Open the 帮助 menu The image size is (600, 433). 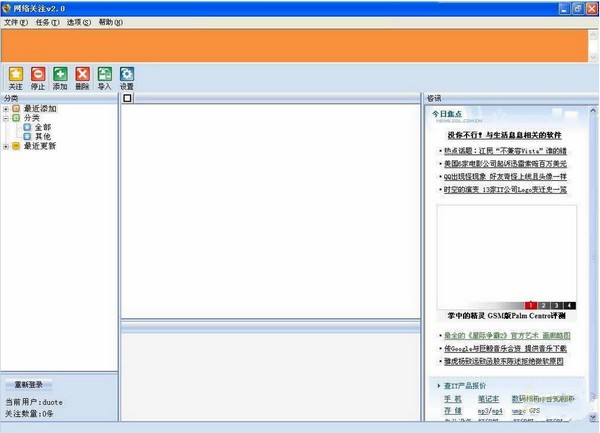click(111, 22)
